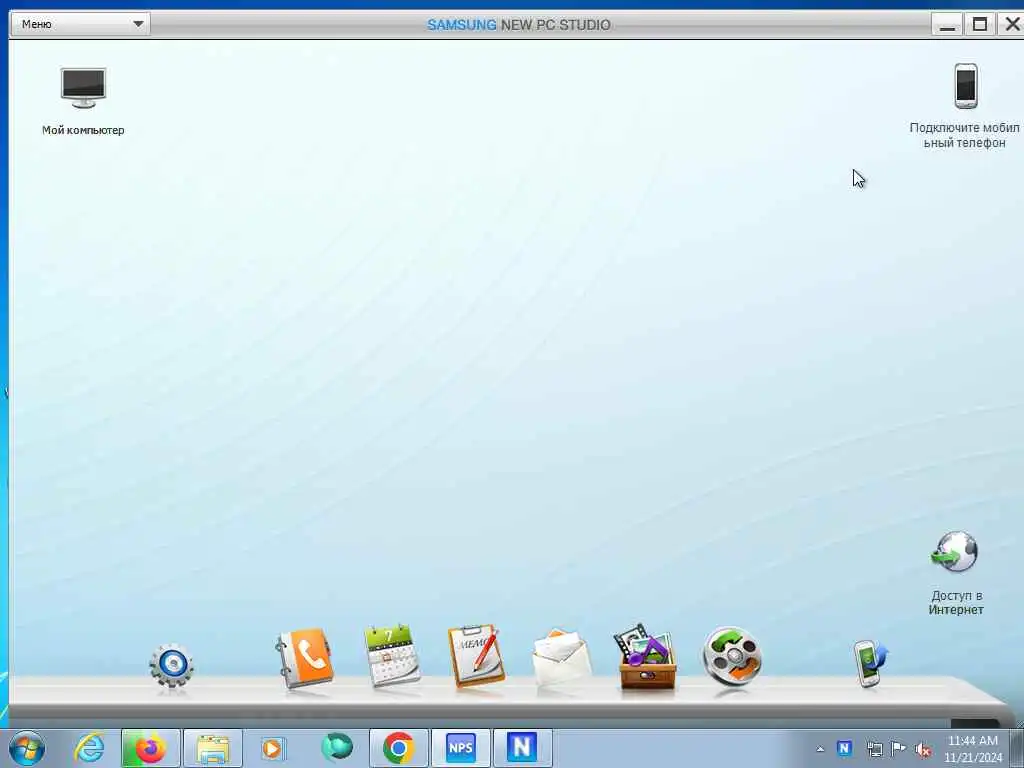Open Windows Media Player in the taskbar
The height and width of the screenshot is (768, 1024).
pos(273,748)
